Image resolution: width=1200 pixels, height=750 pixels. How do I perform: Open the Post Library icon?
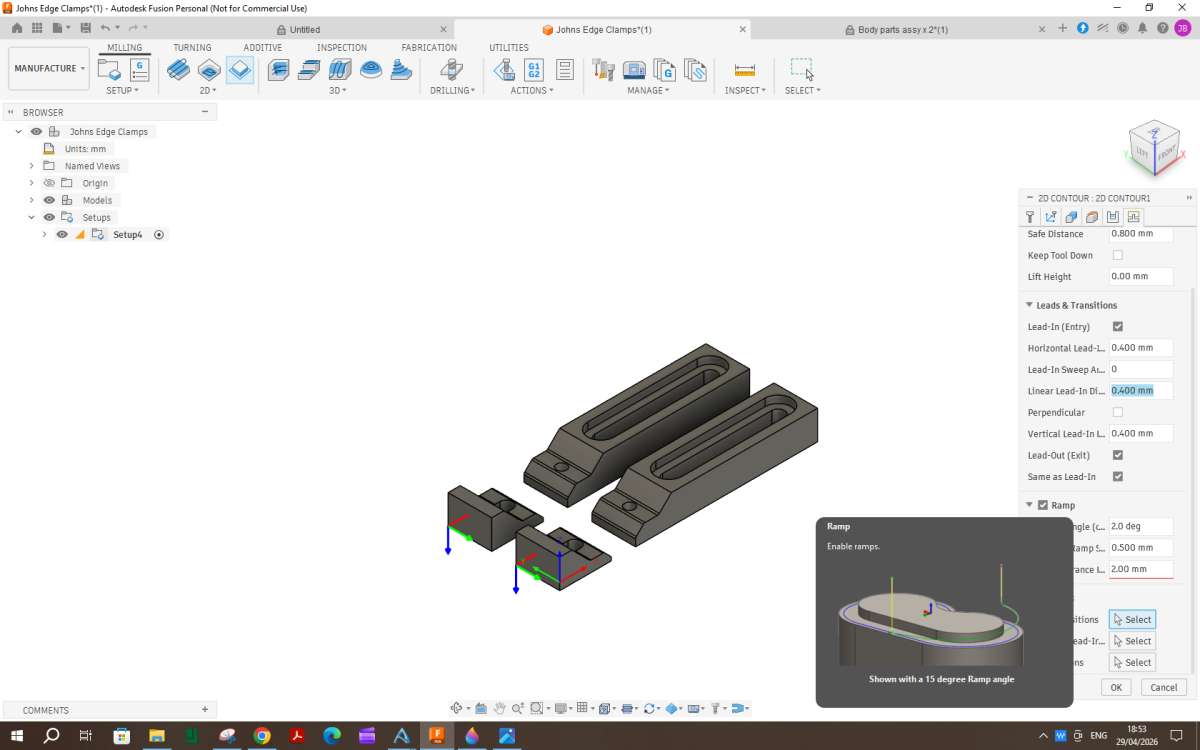[664, 70]
